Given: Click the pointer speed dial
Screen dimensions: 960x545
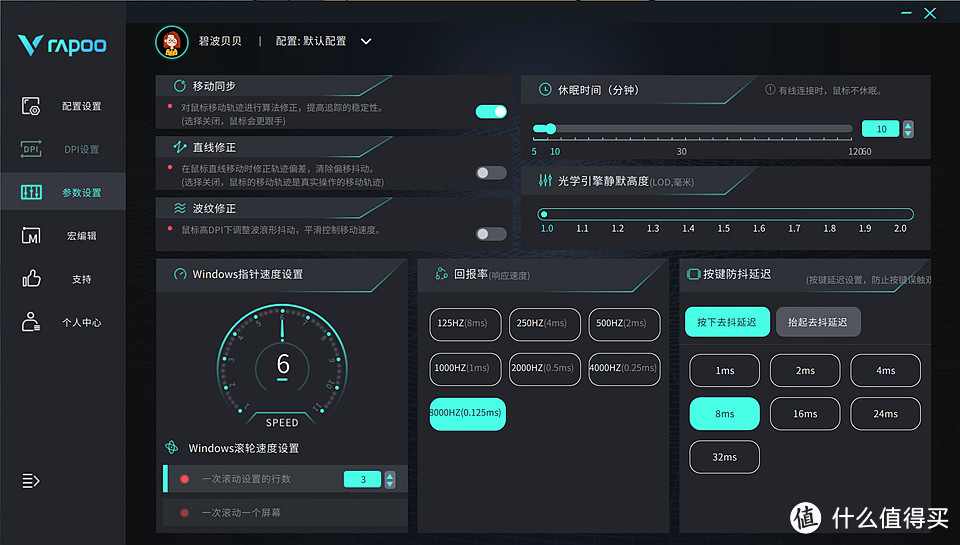Looking at the screenshot, I should (282, 367).
